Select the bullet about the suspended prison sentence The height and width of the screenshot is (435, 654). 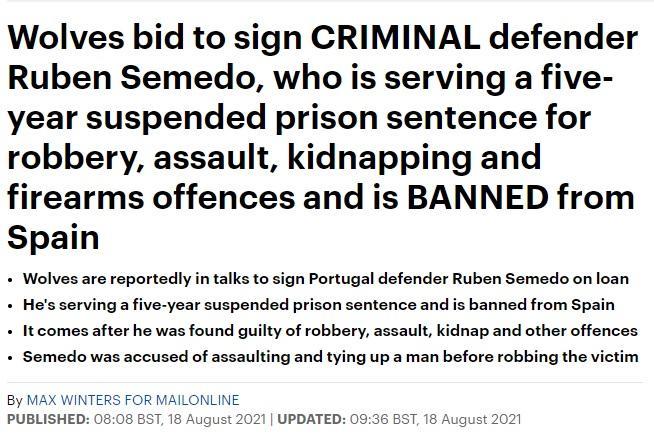(x=318, y=305)
